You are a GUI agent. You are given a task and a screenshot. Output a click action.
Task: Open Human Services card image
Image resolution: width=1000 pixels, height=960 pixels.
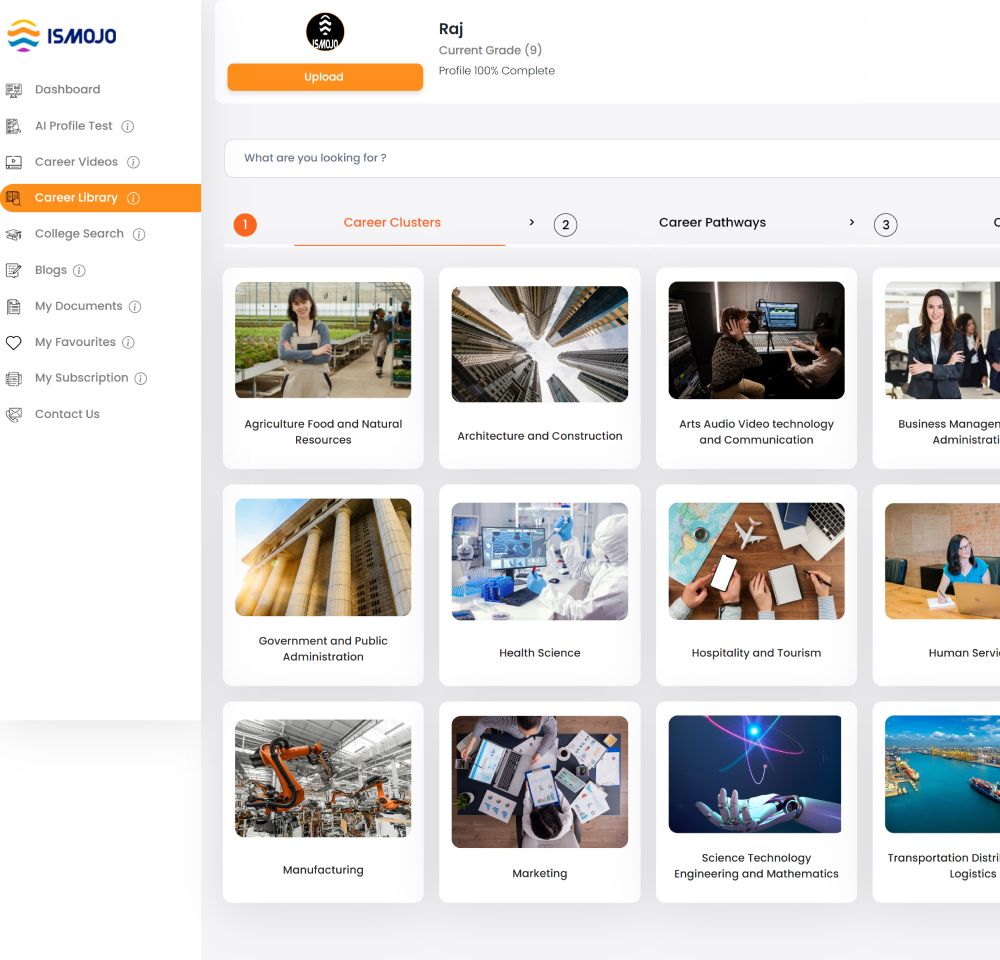[943, 561]
